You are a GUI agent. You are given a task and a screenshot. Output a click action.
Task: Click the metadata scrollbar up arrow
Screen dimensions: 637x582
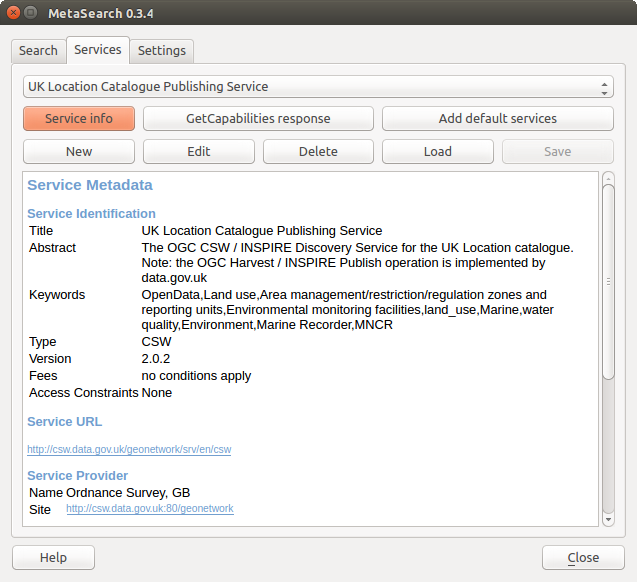tap(608, 179)
